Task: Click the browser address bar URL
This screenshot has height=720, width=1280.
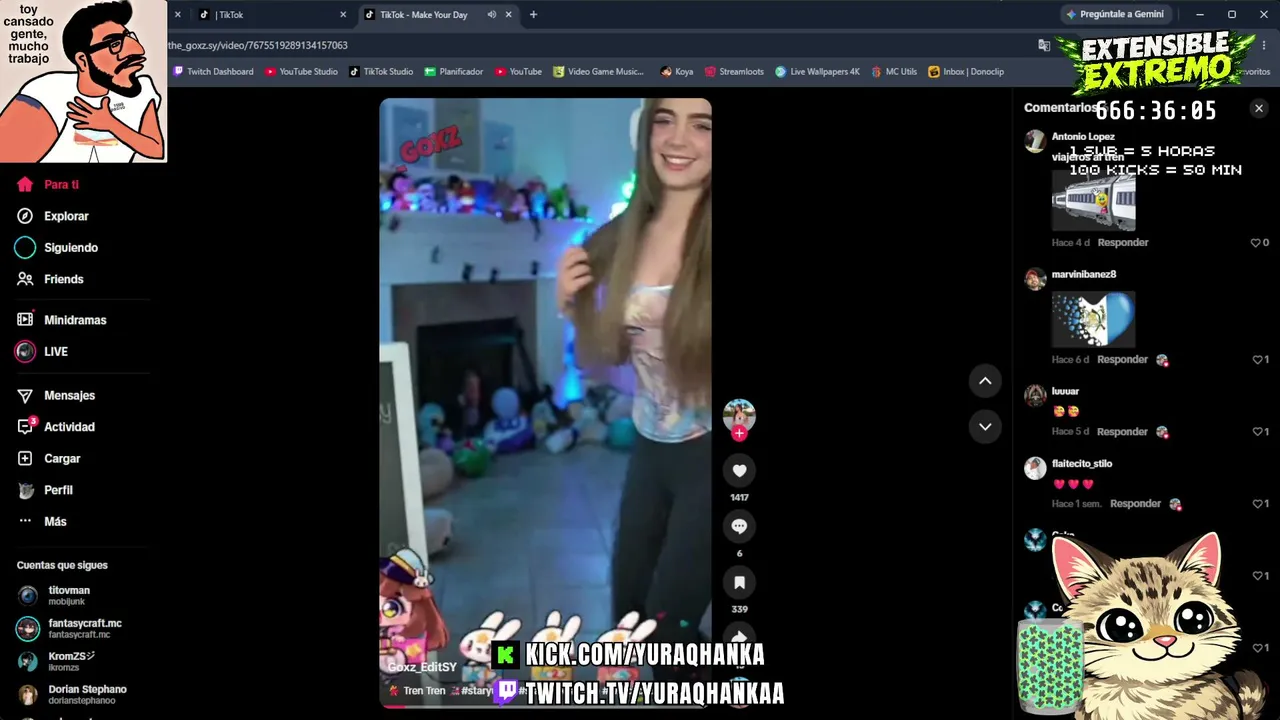Action: pos(258,45)
